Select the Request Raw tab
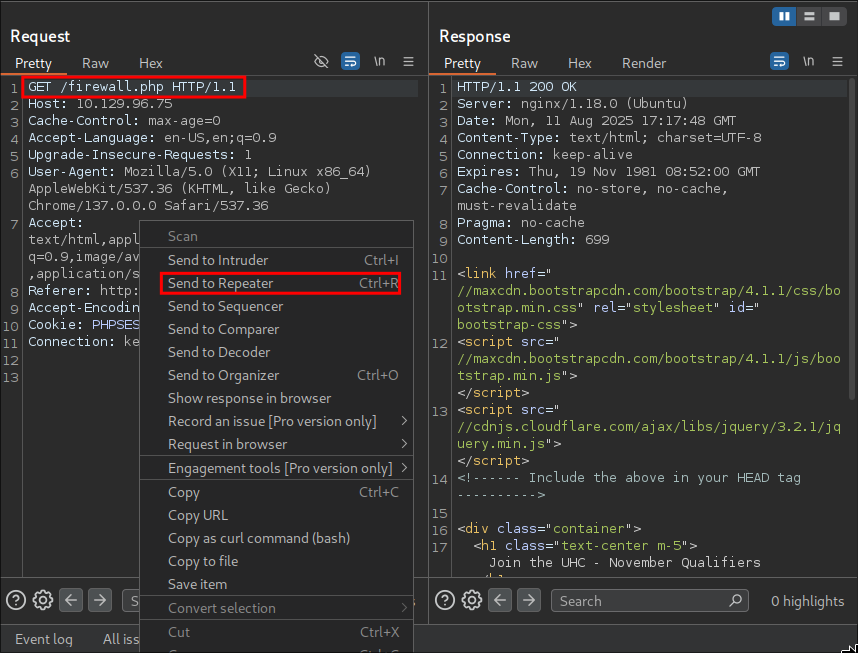Viewport: 858px width, 653px height. coord(95,63)
